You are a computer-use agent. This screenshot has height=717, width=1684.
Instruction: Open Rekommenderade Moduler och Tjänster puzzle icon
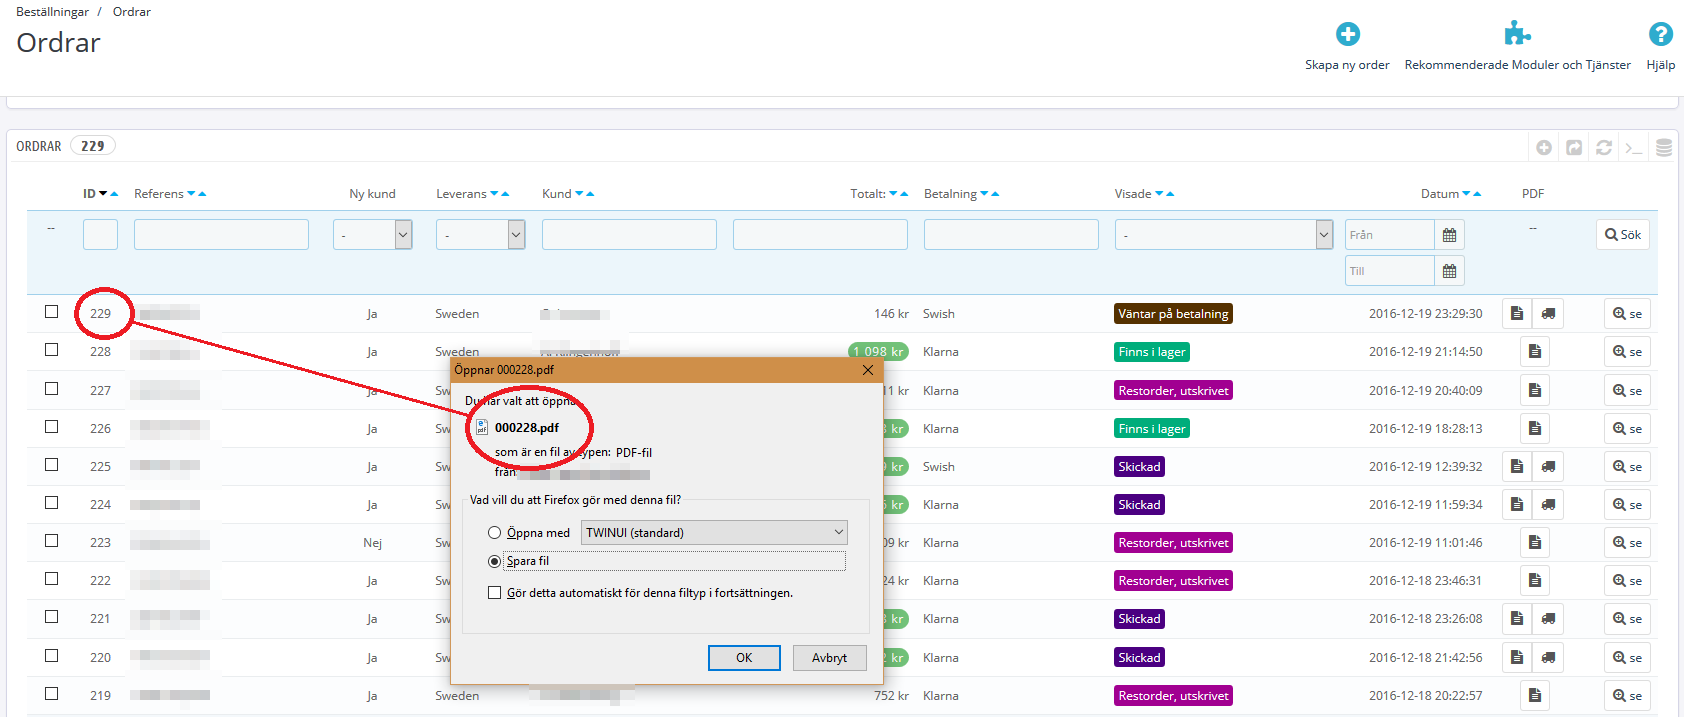pos(1517,34)
